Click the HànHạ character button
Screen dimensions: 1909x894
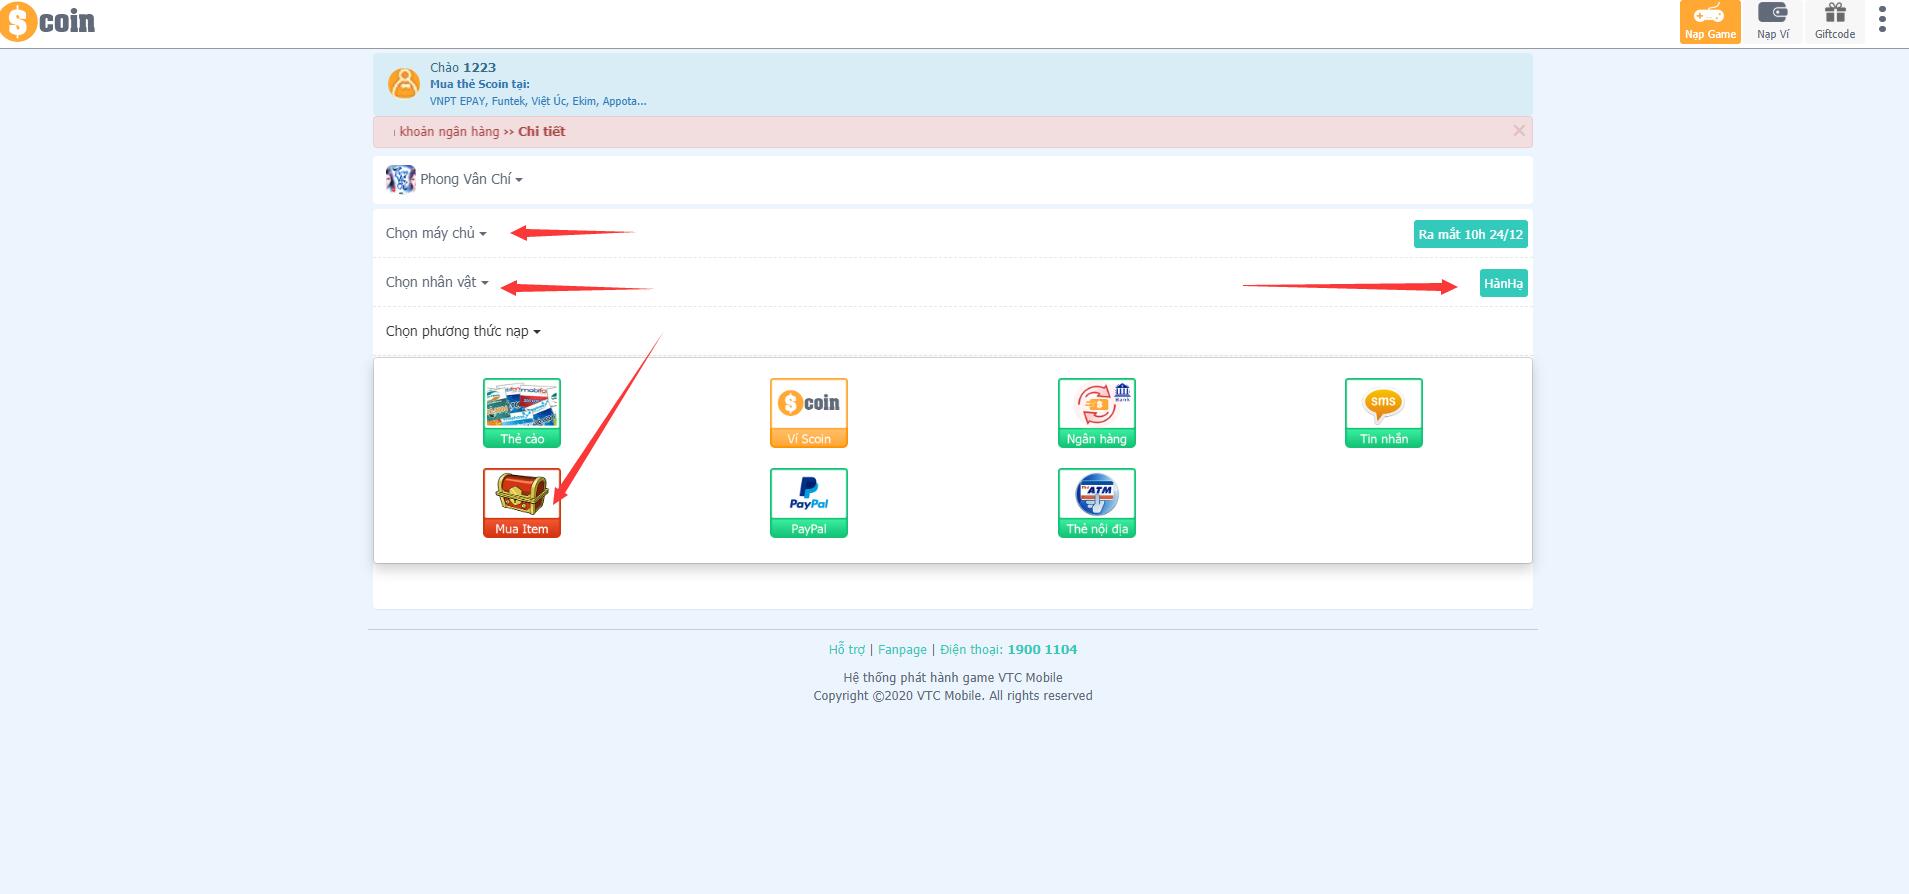point(1503,284)
